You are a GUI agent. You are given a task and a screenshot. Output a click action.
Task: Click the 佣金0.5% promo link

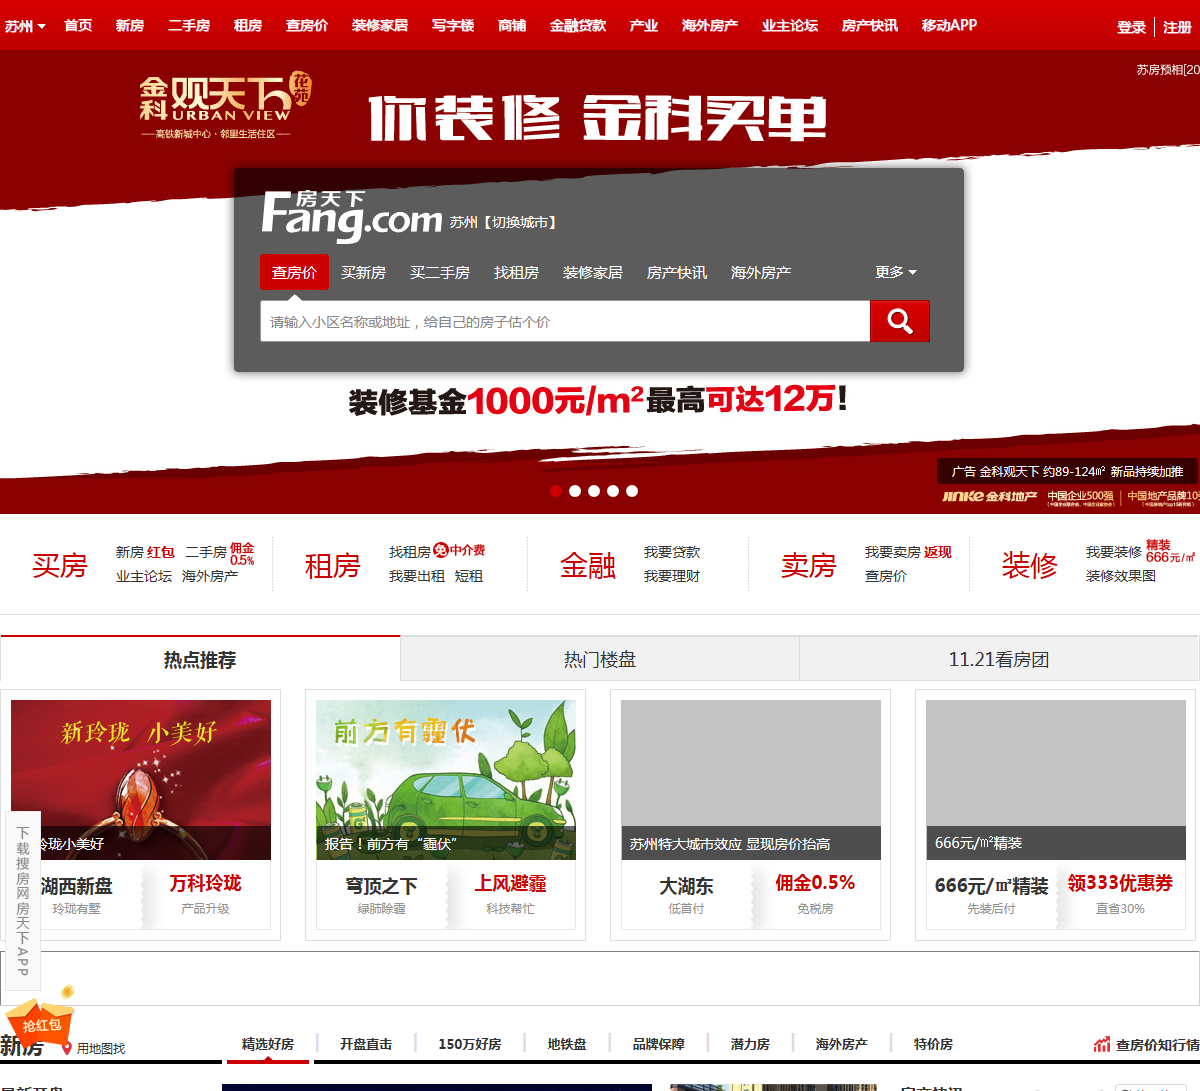pyautogui.click(x=815, y=883)
